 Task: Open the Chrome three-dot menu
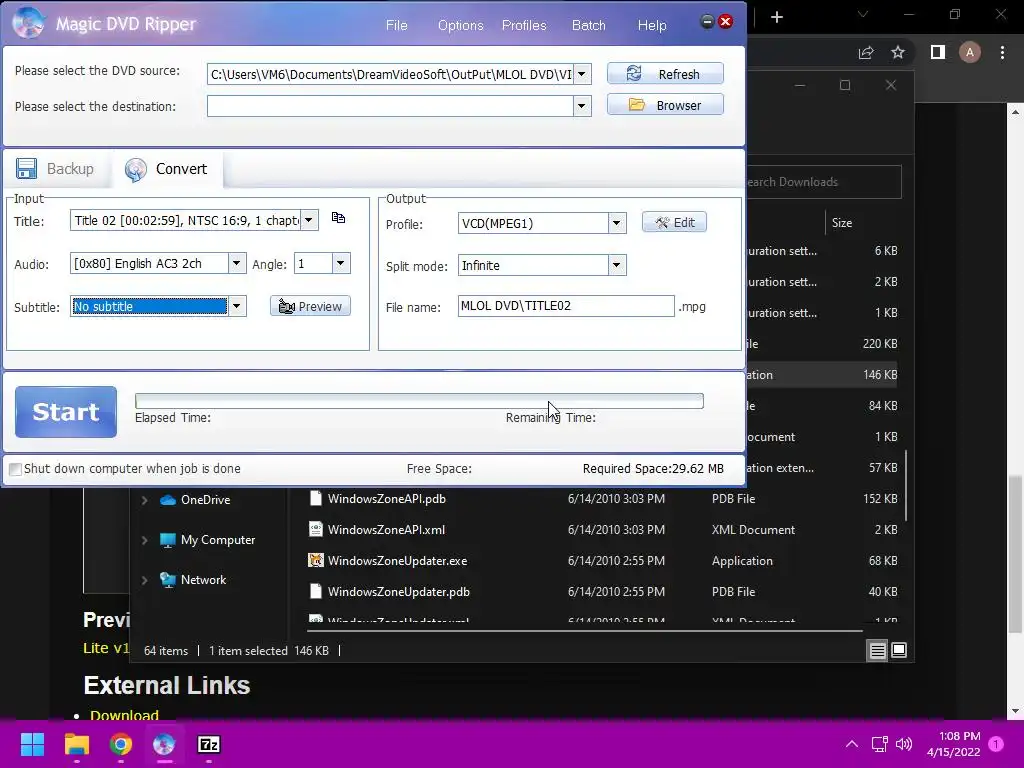point(1002,52)
